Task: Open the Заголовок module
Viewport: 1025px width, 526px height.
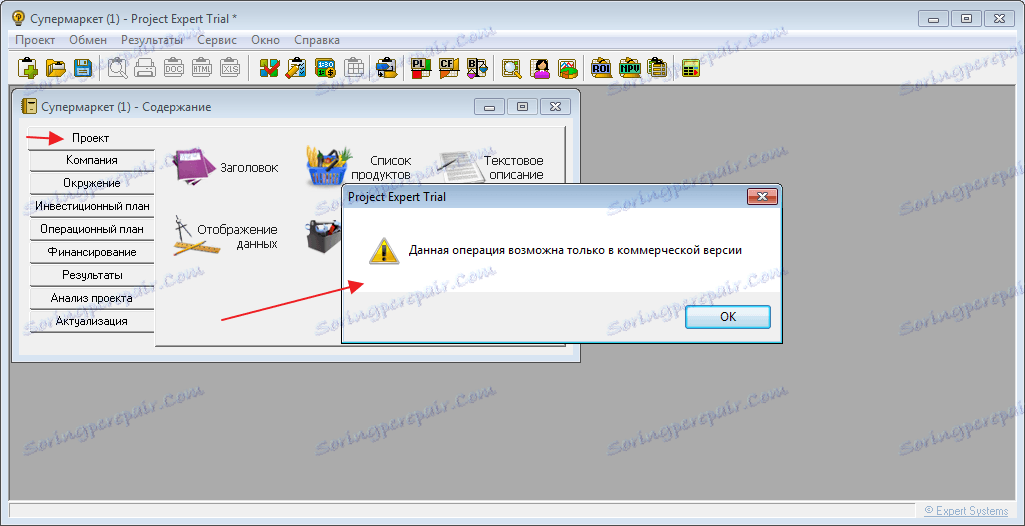Action: pyautogui.click(x=226, y=167)
